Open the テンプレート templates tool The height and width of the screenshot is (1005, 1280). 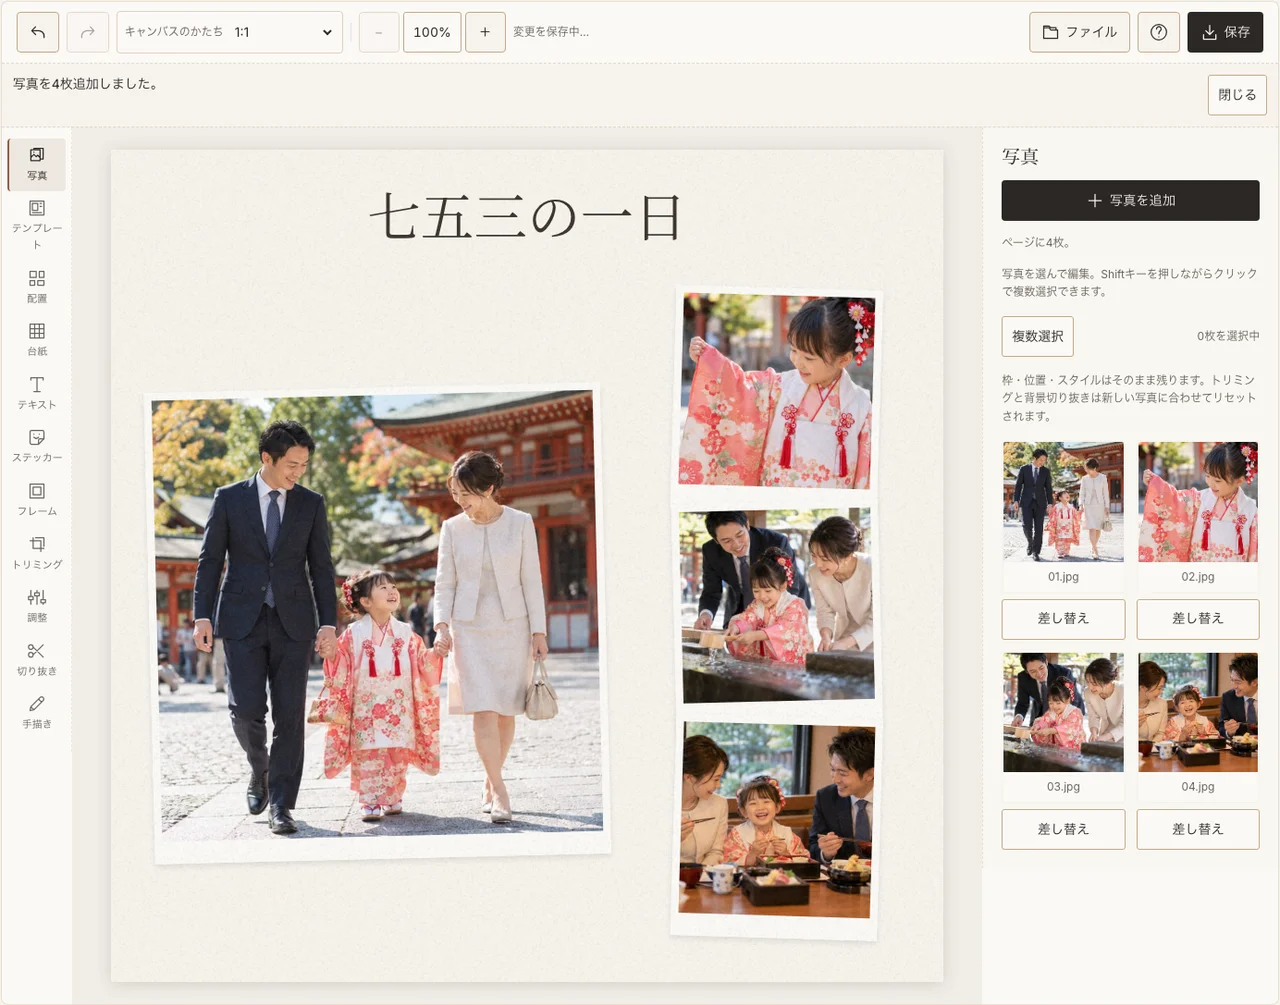tap(37, 224)
